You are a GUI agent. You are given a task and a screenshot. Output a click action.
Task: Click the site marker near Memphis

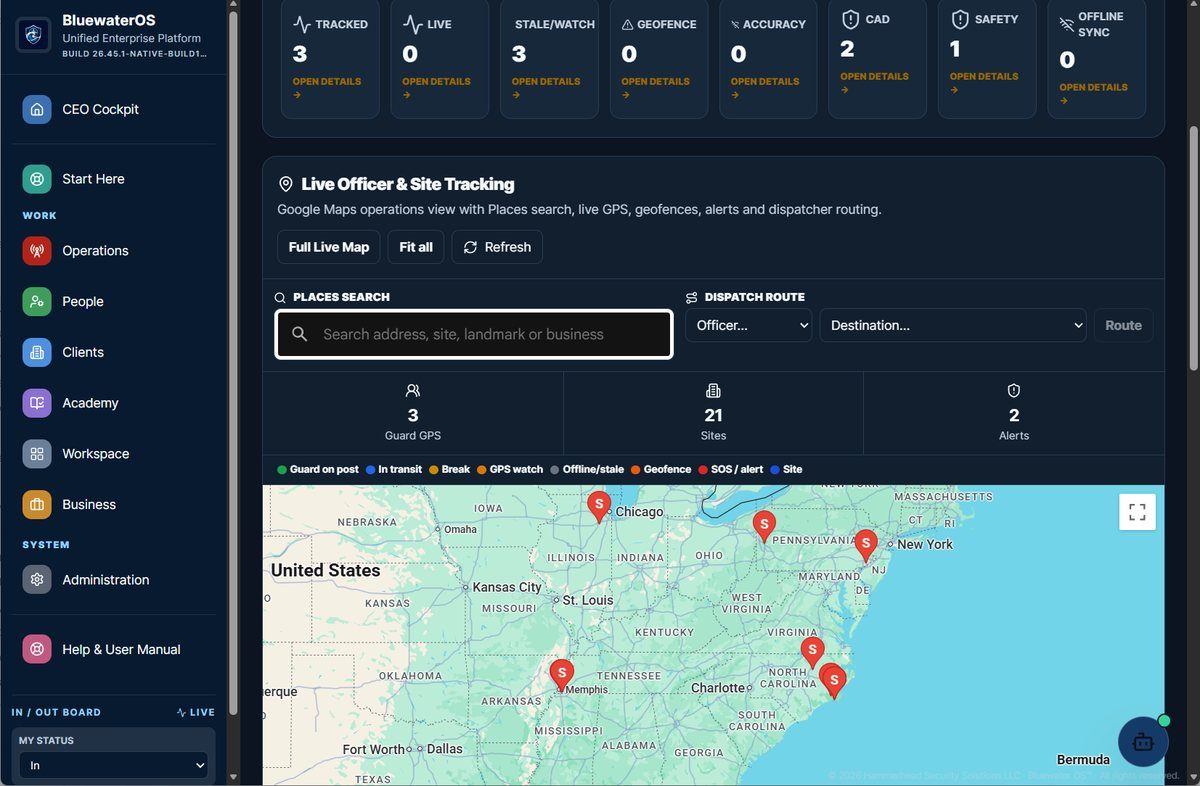click(562, 675)
